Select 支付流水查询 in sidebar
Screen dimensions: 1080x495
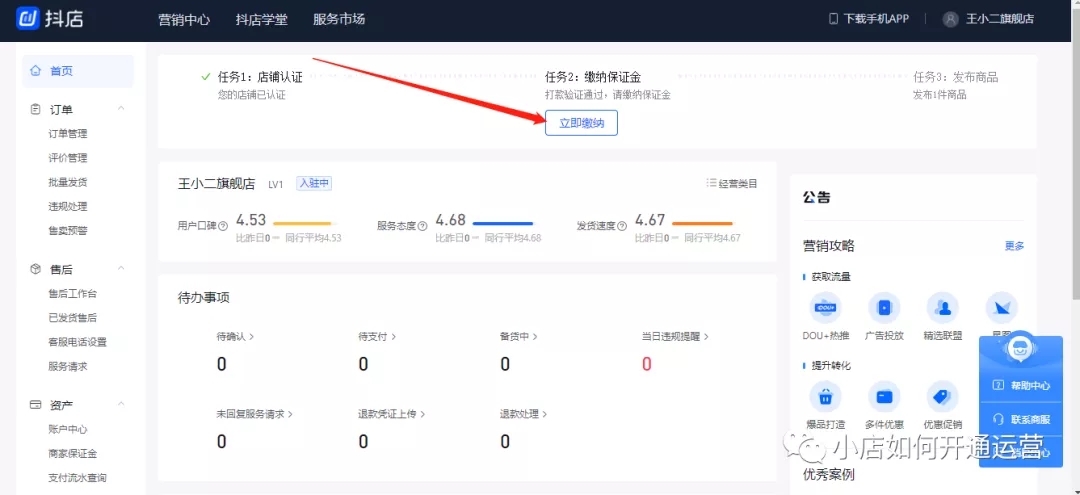coord(77,477)
